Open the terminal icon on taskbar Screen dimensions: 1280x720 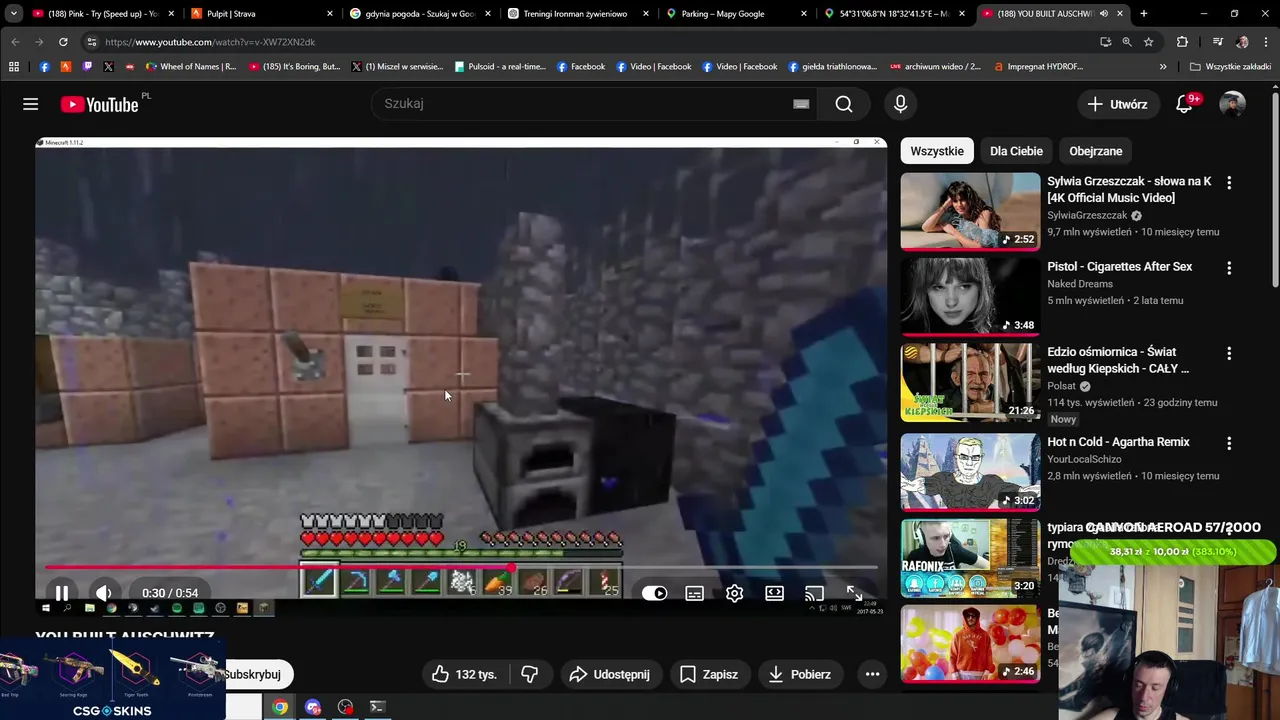pos(377,707)
